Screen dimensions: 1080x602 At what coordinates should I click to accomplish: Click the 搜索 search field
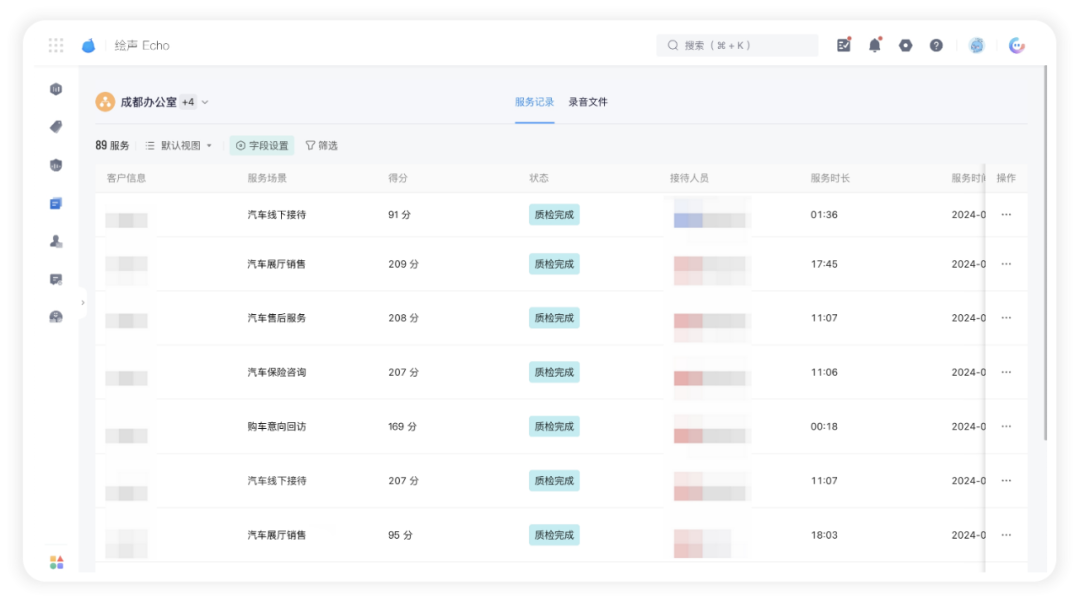[x=737, y=45]
